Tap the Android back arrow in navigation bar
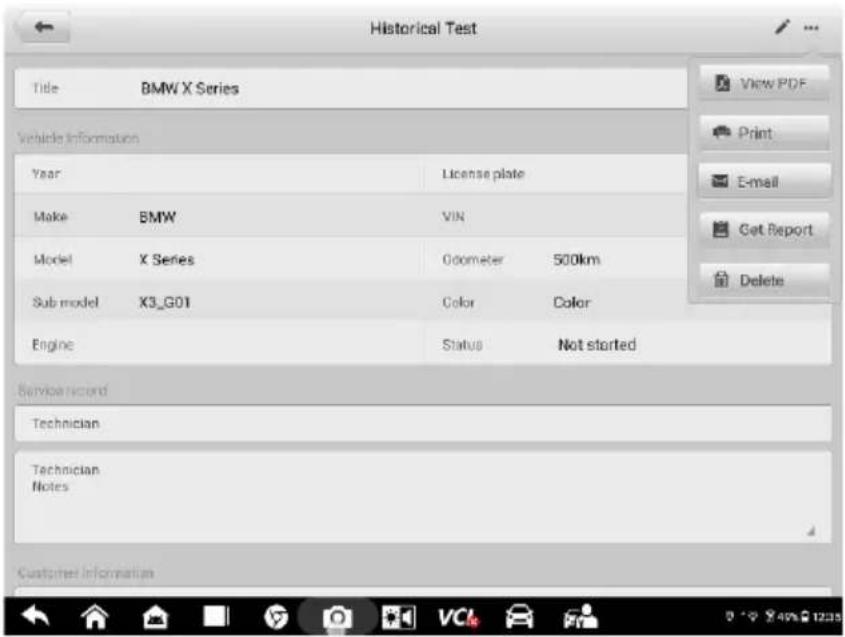Viewport: 845px width, 637px height. (x=35, y=617)
